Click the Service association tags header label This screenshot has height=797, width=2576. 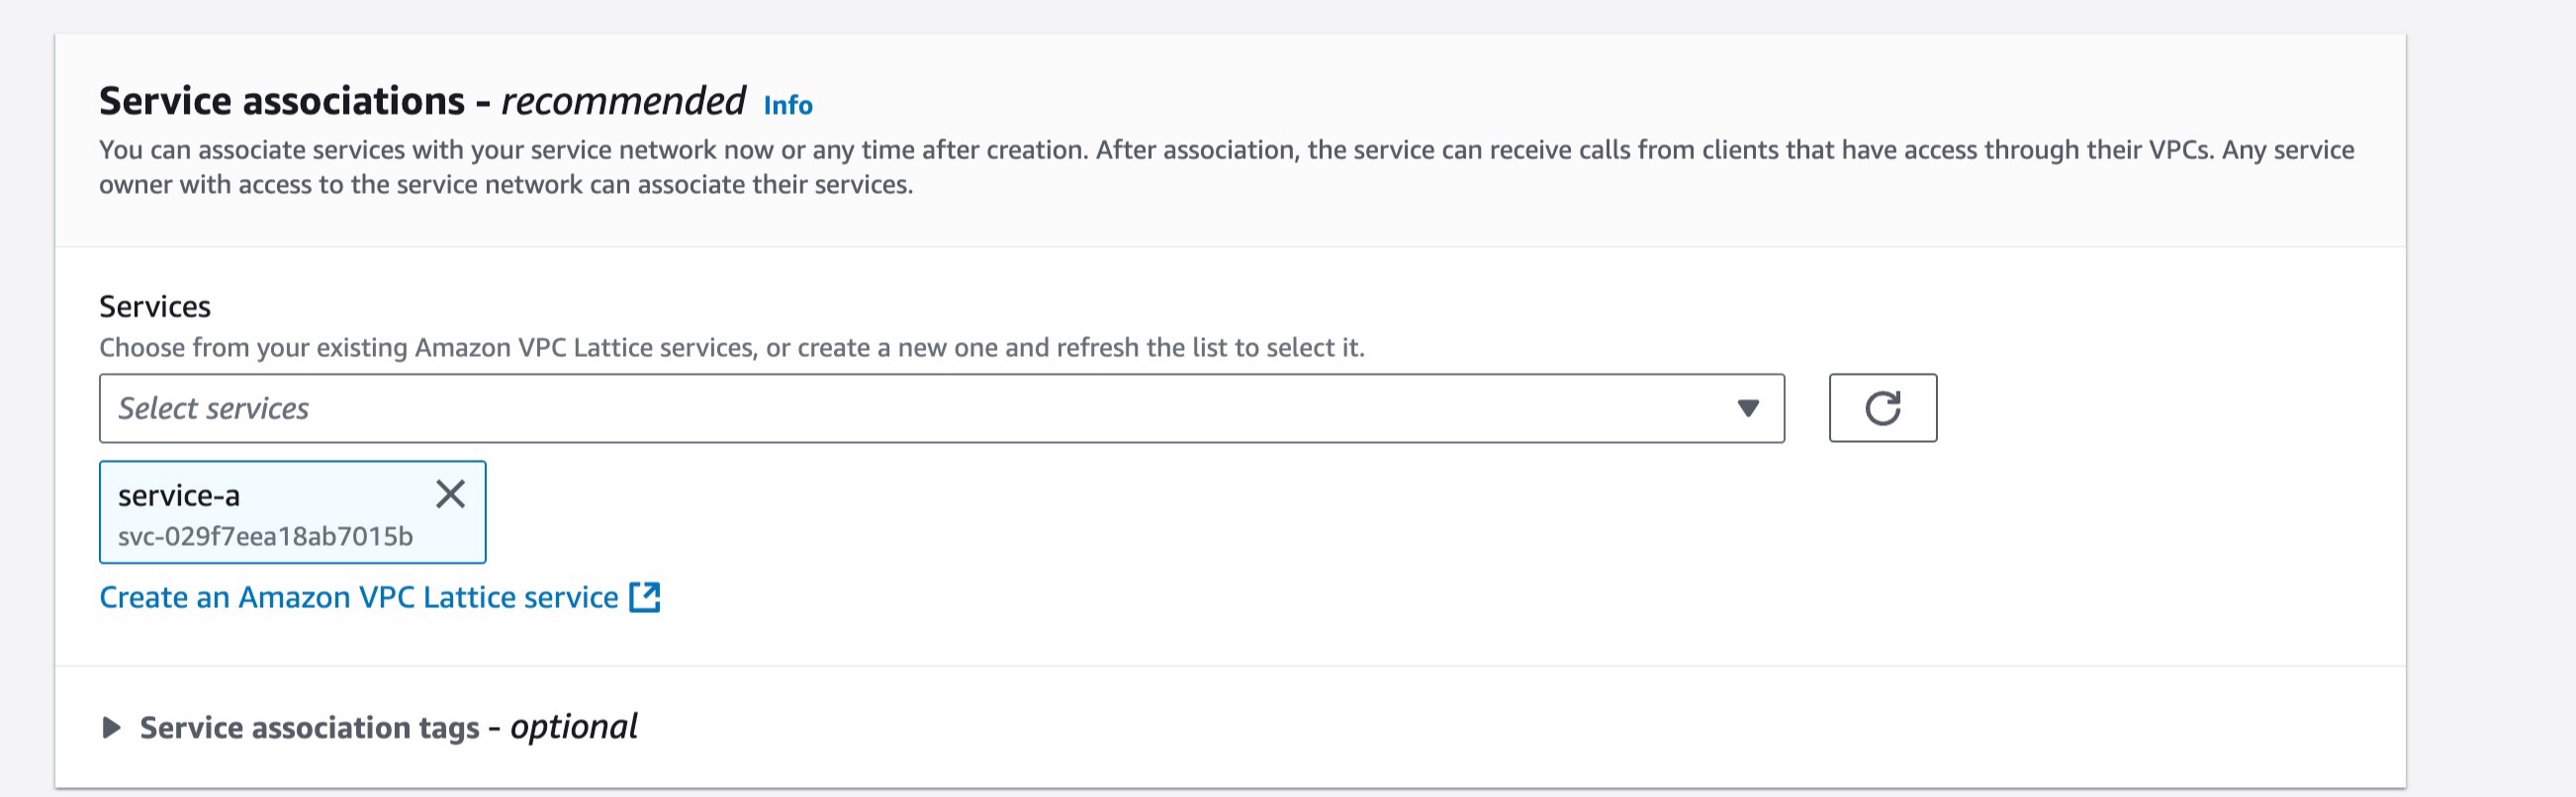[x=388, y=727]
